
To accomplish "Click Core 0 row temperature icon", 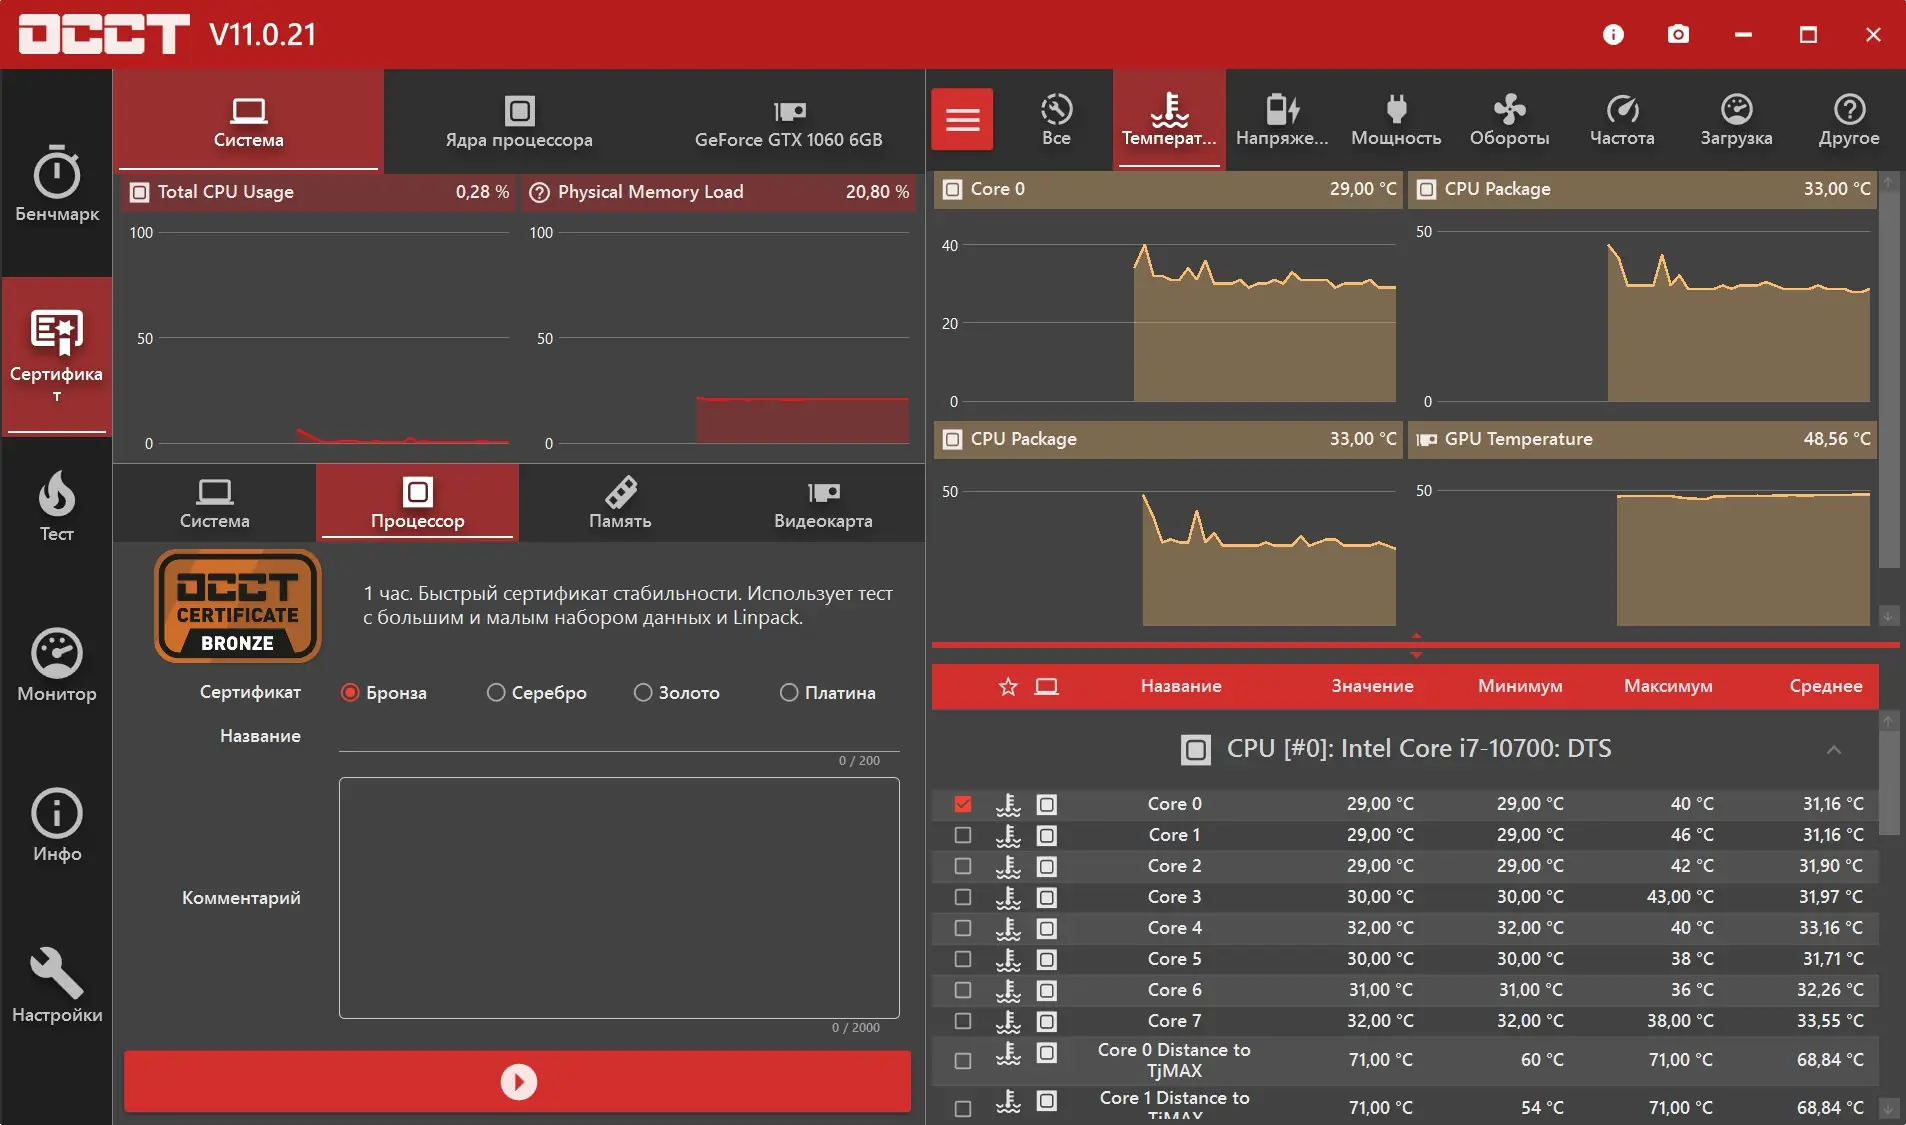I will (x=1008, y=804).
